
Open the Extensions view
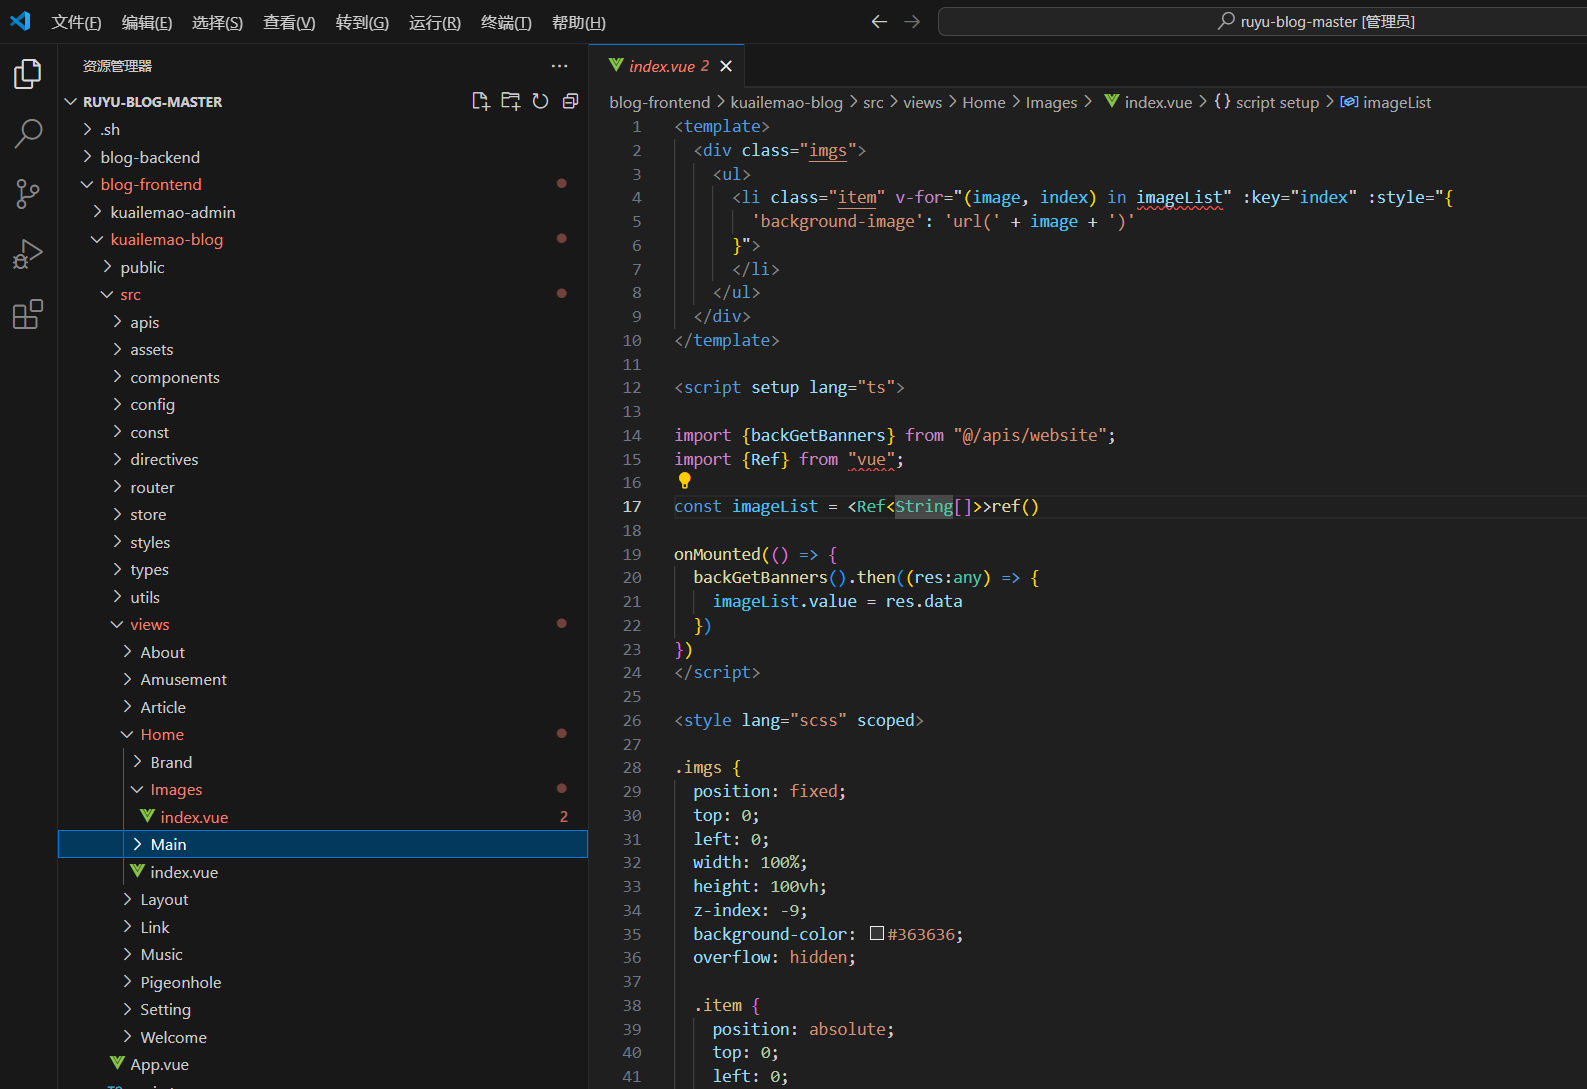click(x=28, y=315)
